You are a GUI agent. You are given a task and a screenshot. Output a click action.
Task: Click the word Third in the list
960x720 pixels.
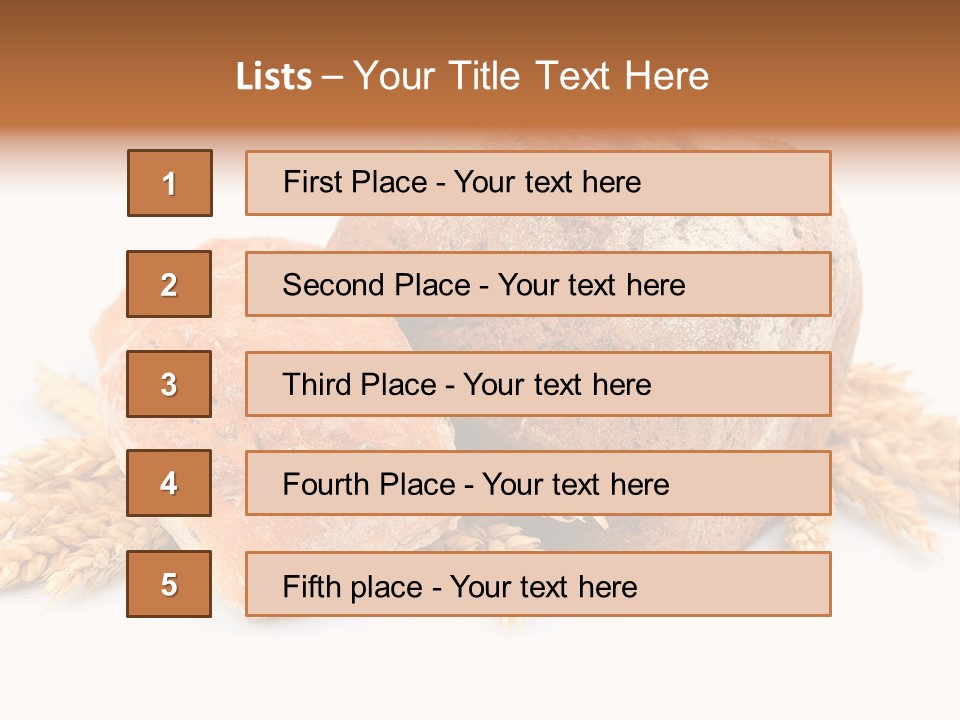pos(318,385)
